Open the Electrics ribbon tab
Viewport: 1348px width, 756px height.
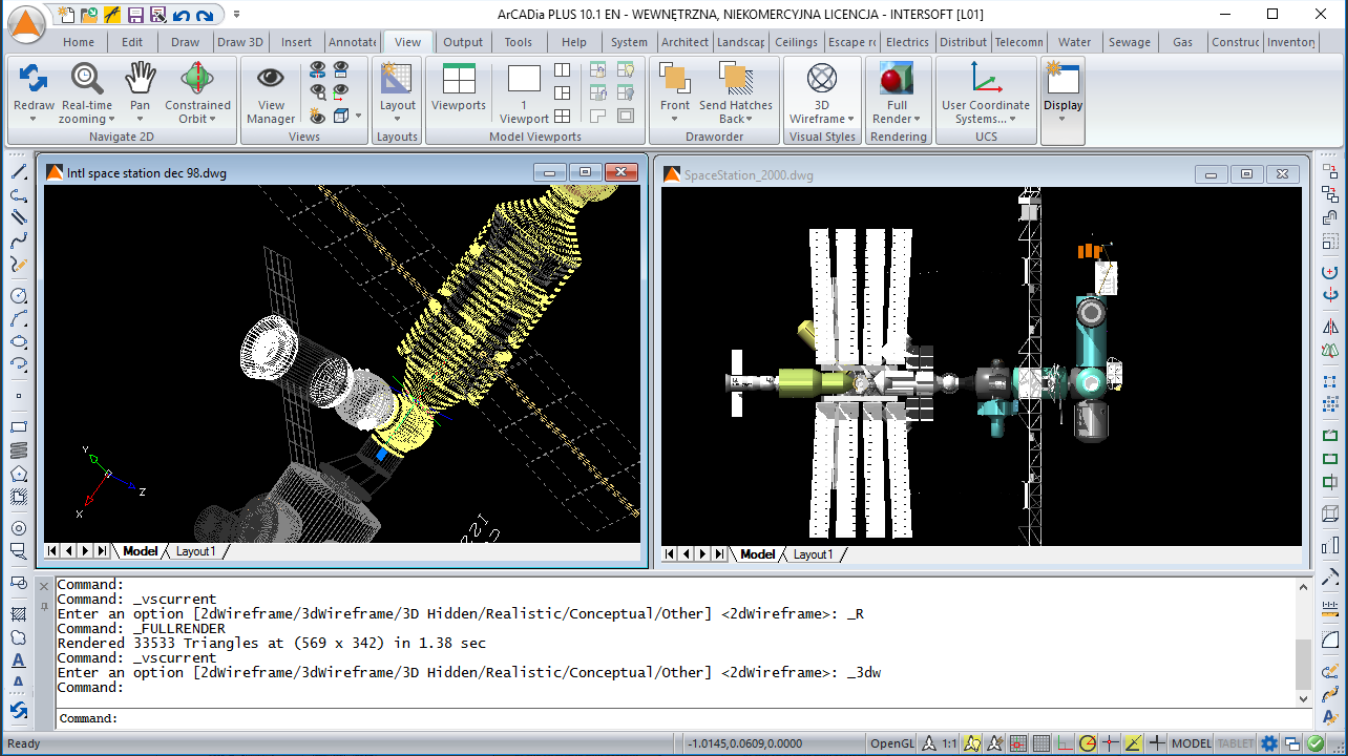(x=907, y=42)
